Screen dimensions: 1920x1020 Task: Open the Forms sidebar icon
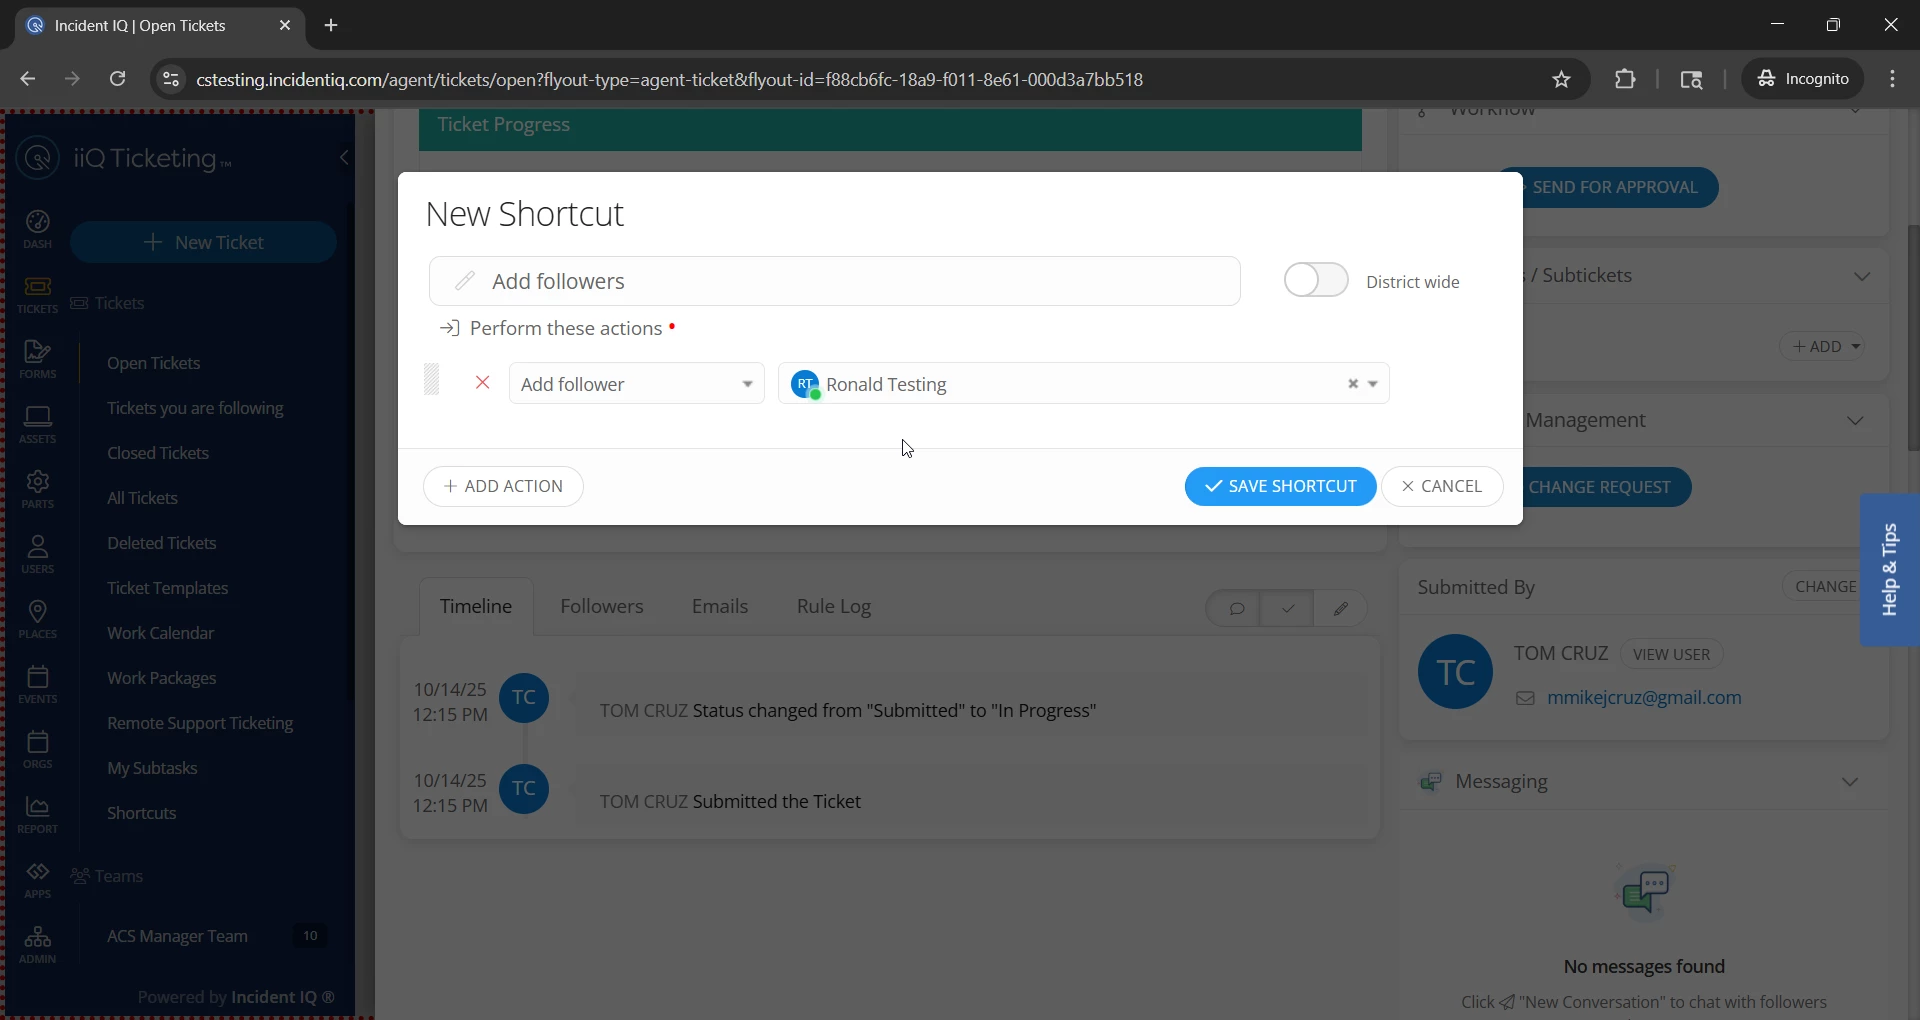coord(37,359)
